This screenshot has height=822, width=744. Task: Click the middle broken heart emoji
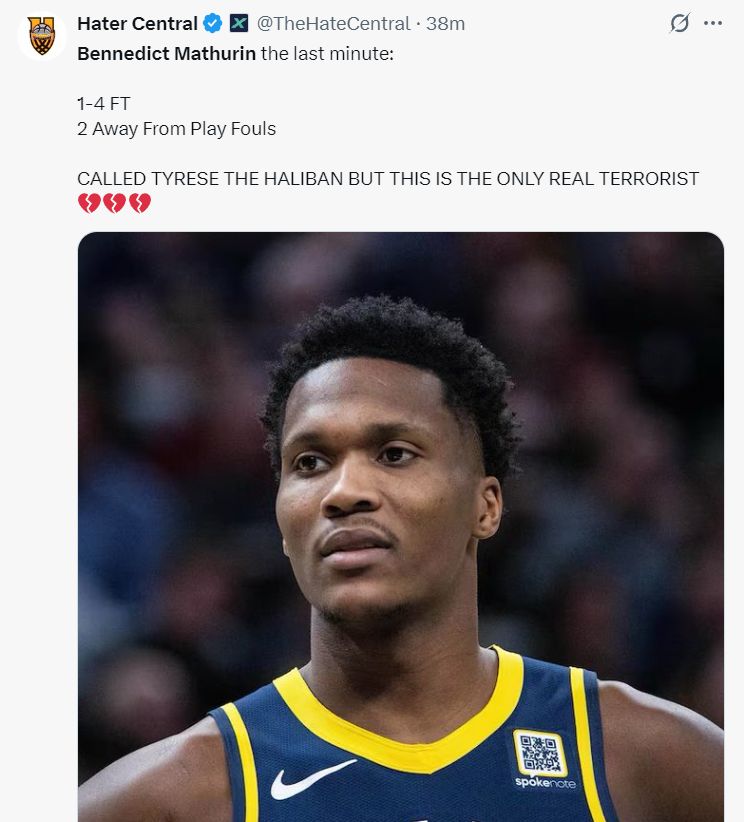pos(114,203)
